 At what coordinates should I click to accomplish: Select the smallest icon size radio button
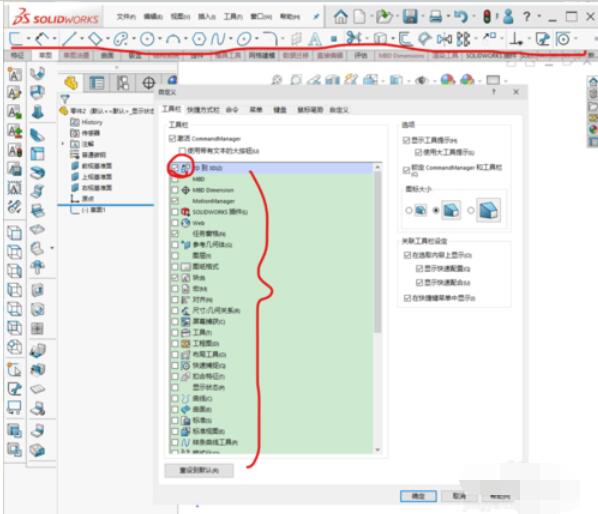[x=408, y=210]
